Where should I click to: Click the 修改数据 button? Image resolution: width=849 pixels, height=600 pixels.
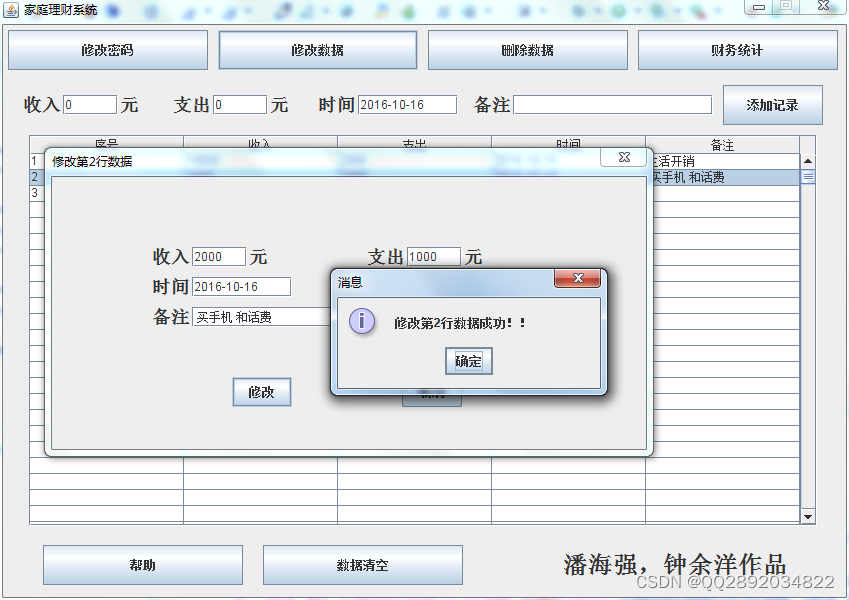(x=316, y=49)
